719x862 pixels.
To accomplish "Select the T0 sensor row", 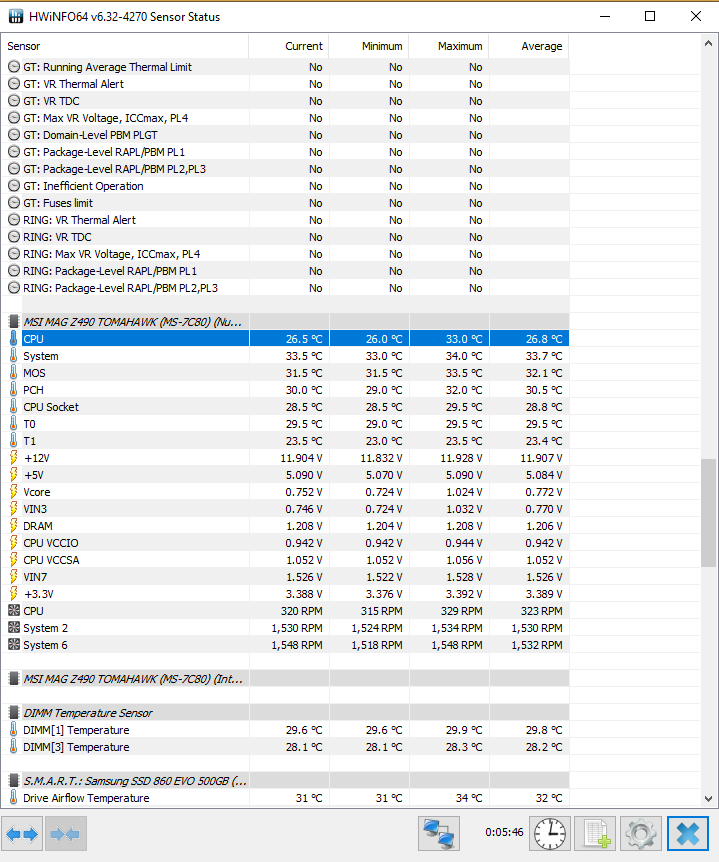I will (x=285, y=424).
